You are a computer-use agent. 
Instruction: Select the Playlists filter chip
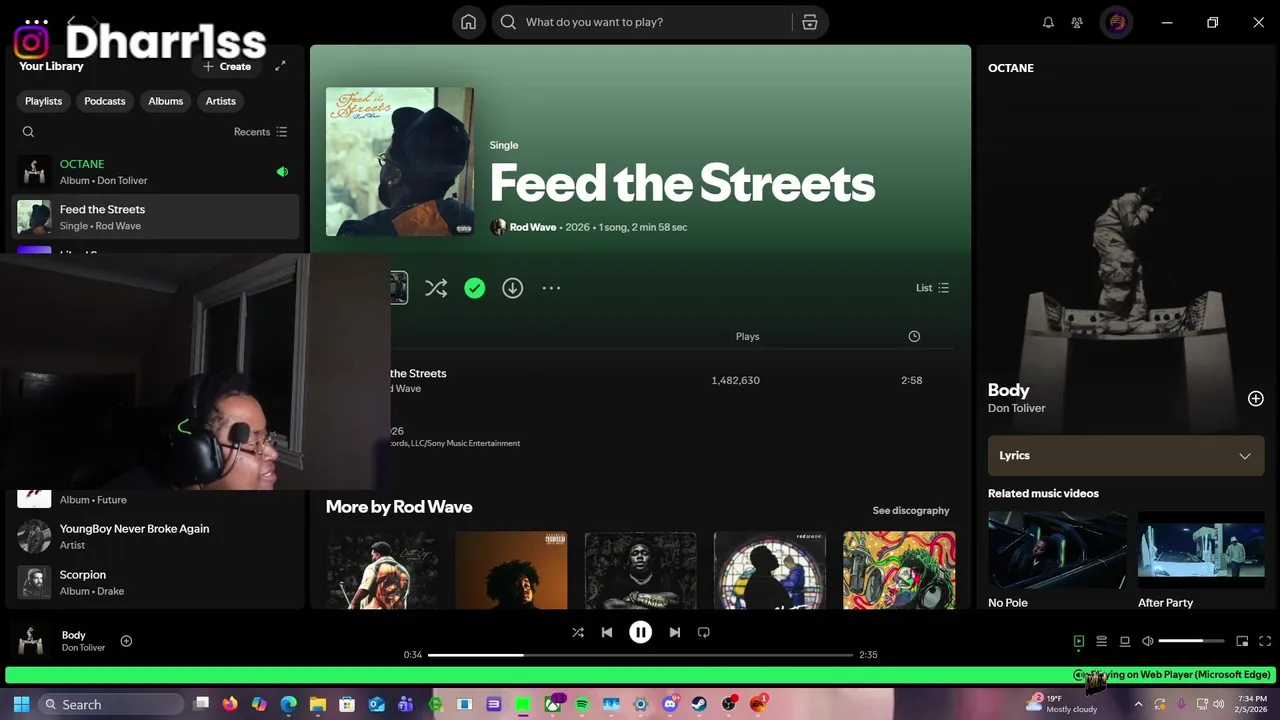43,101
